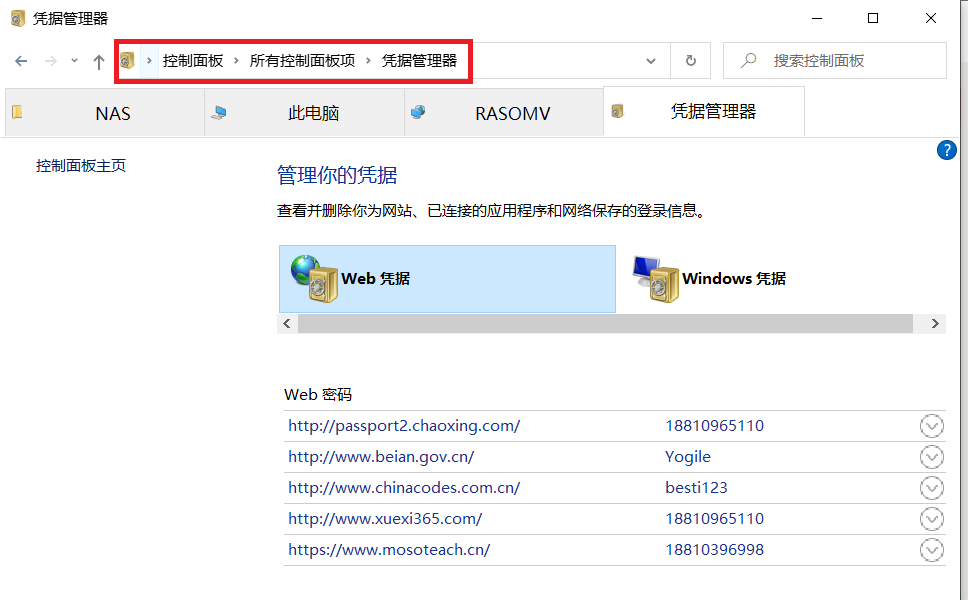This screenshot has height=600, width=968.
Task: Click the horizontal scrollbar right arrow
Action: tap(935, 323)
